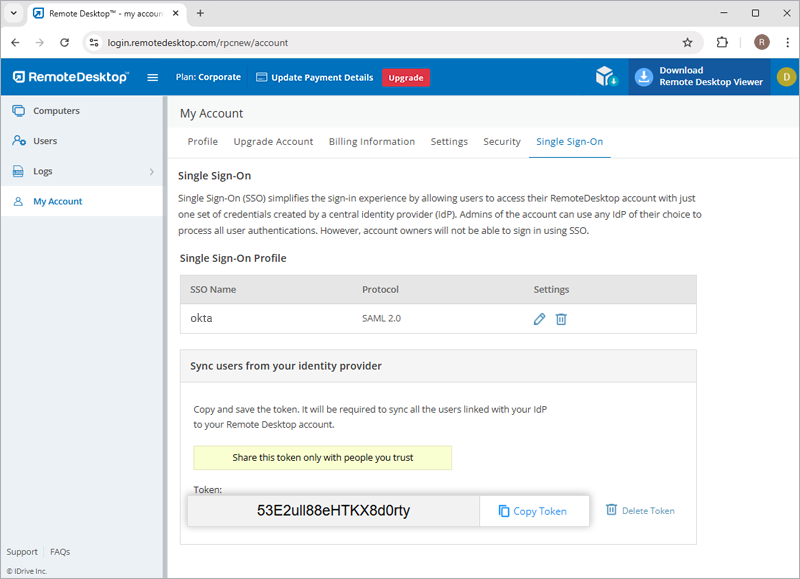Click Delete Token
The width and height of the screenshot is (800, 579).
[640, 511]
